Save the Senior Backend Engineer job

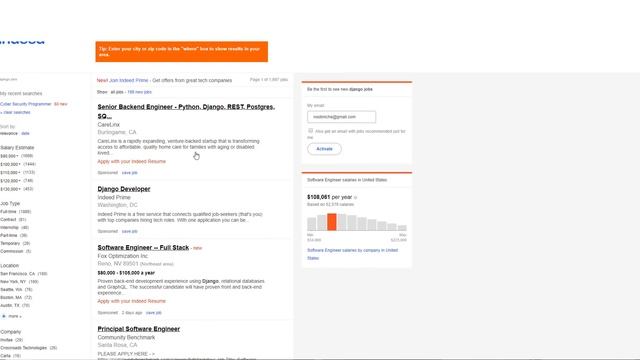(x=129, y=173)
